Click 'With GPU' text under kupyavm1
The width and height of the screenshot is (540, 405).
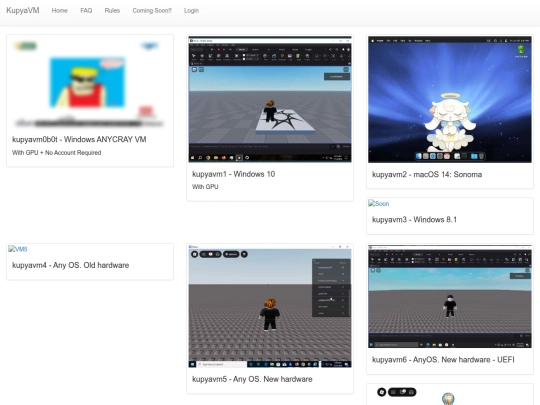pos(205,187)
